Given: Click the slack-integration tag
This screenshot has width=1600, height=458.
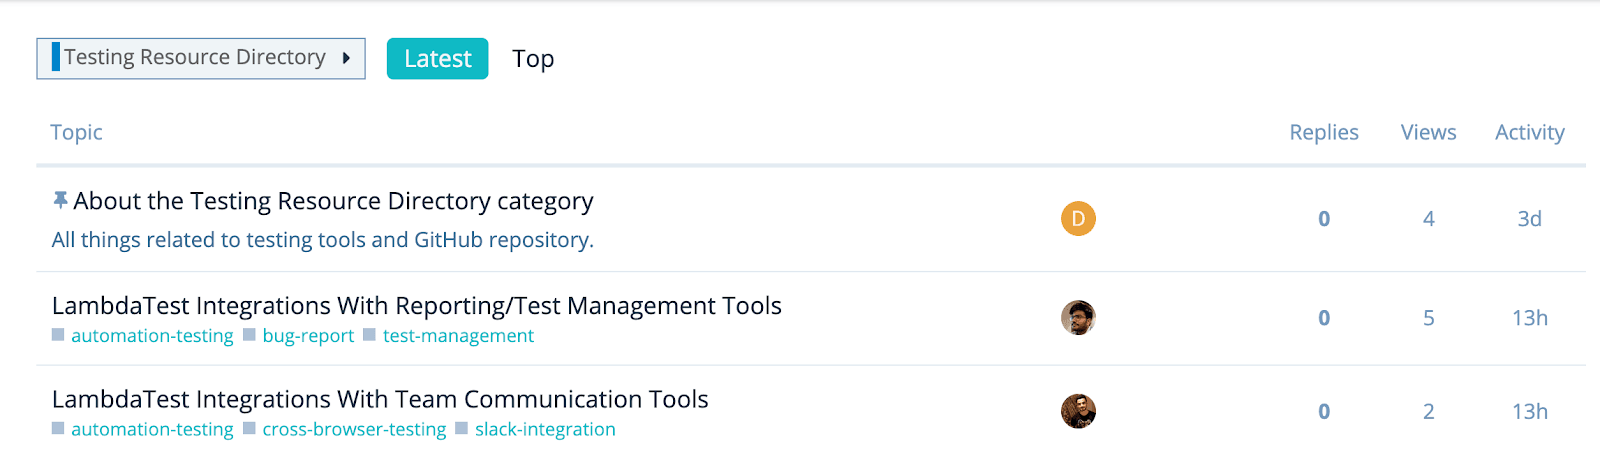Looking at the screenshot, I should coord(545,429).
